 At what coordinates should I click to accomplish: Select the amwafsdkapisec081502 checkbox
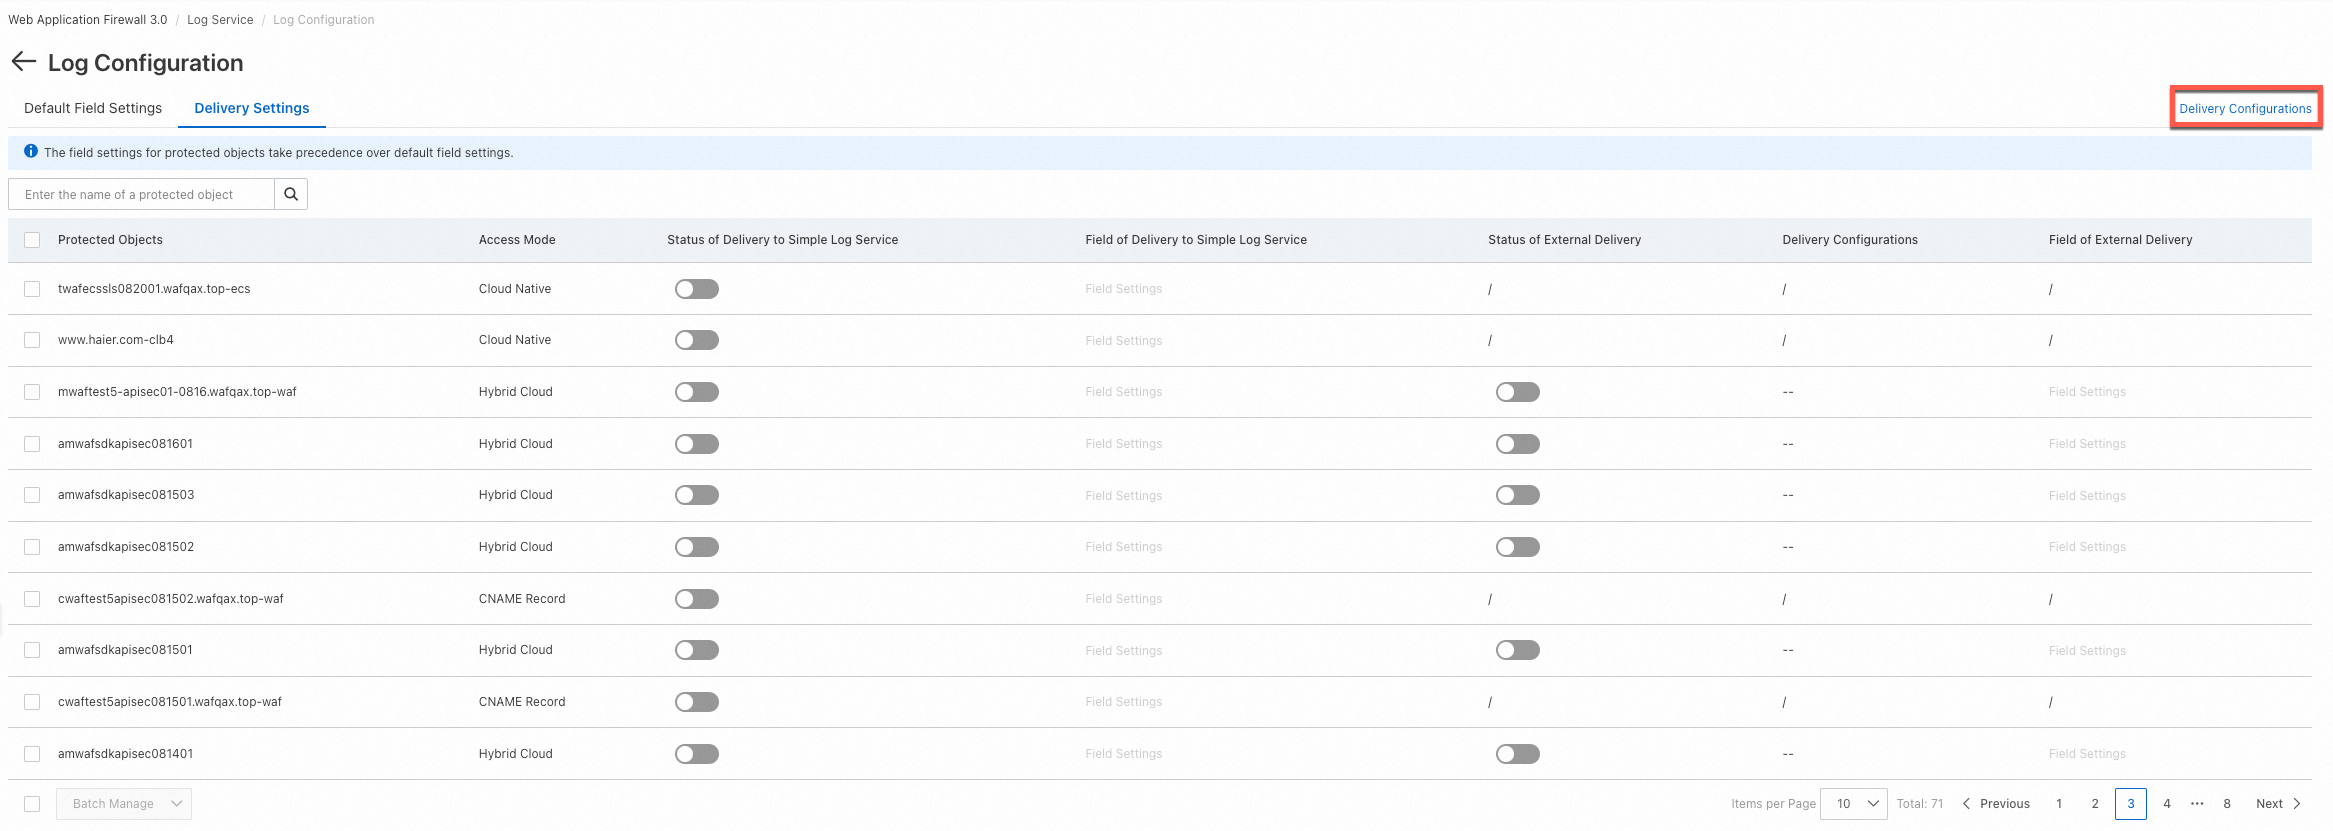pyautogui.click(x=32, y=547)
